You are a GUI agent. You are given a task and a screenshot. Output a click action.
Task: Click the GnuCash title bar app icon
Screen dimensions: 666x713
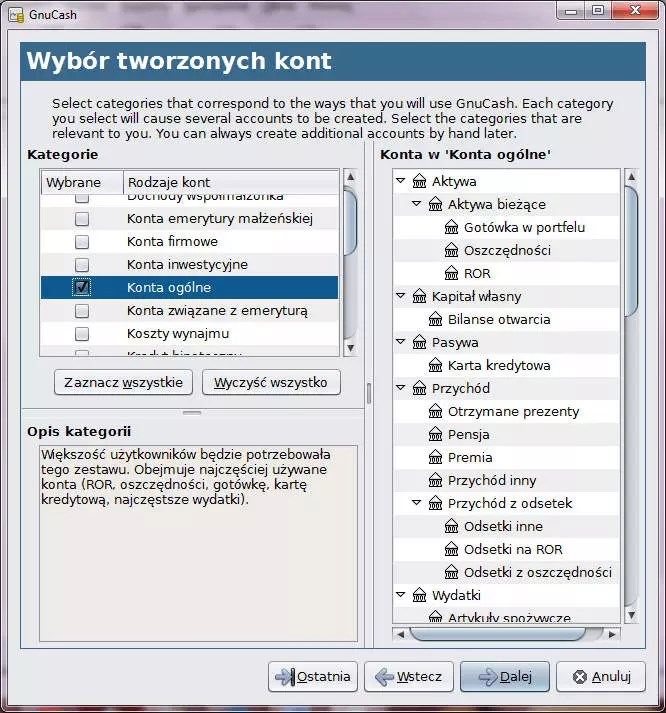coord(16,15)
